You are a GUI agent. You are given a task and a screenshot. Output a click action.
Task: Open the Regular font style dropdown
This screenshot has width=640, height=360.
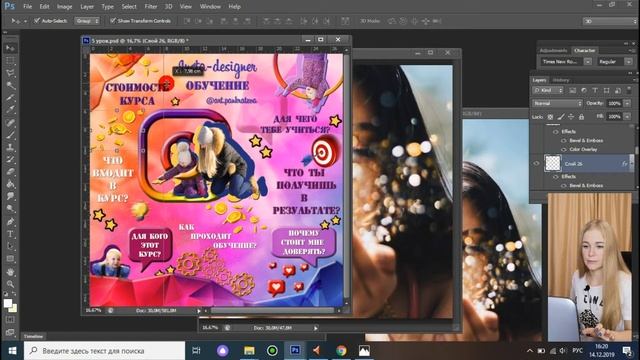(x=628, y=62)
